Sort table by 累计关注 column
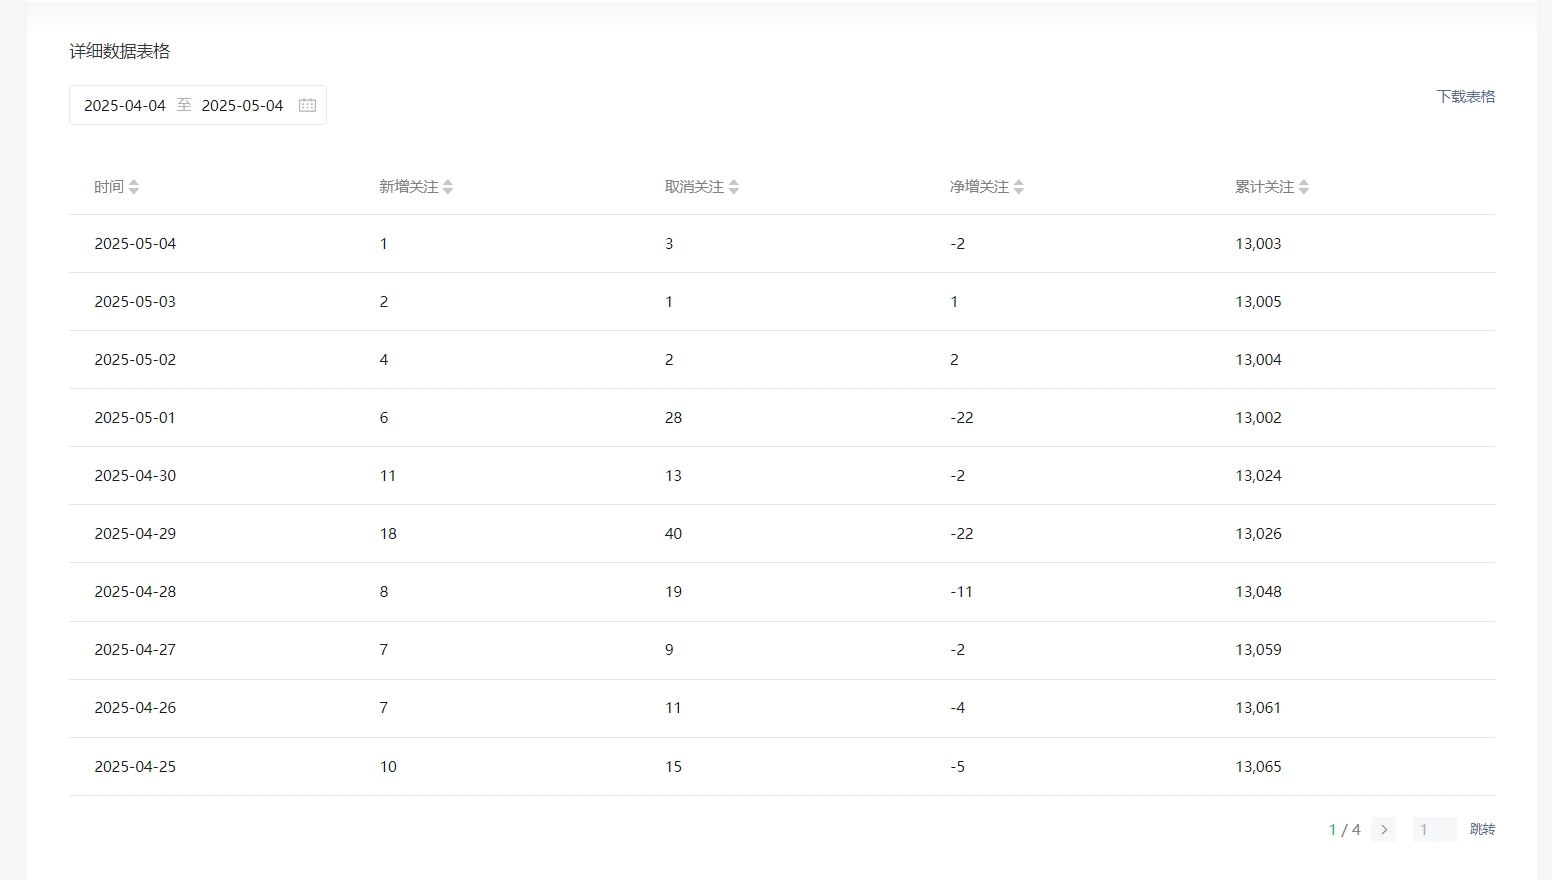Screen dimensions: 1552x880 pyautogui.click(x=1304, y=187)
